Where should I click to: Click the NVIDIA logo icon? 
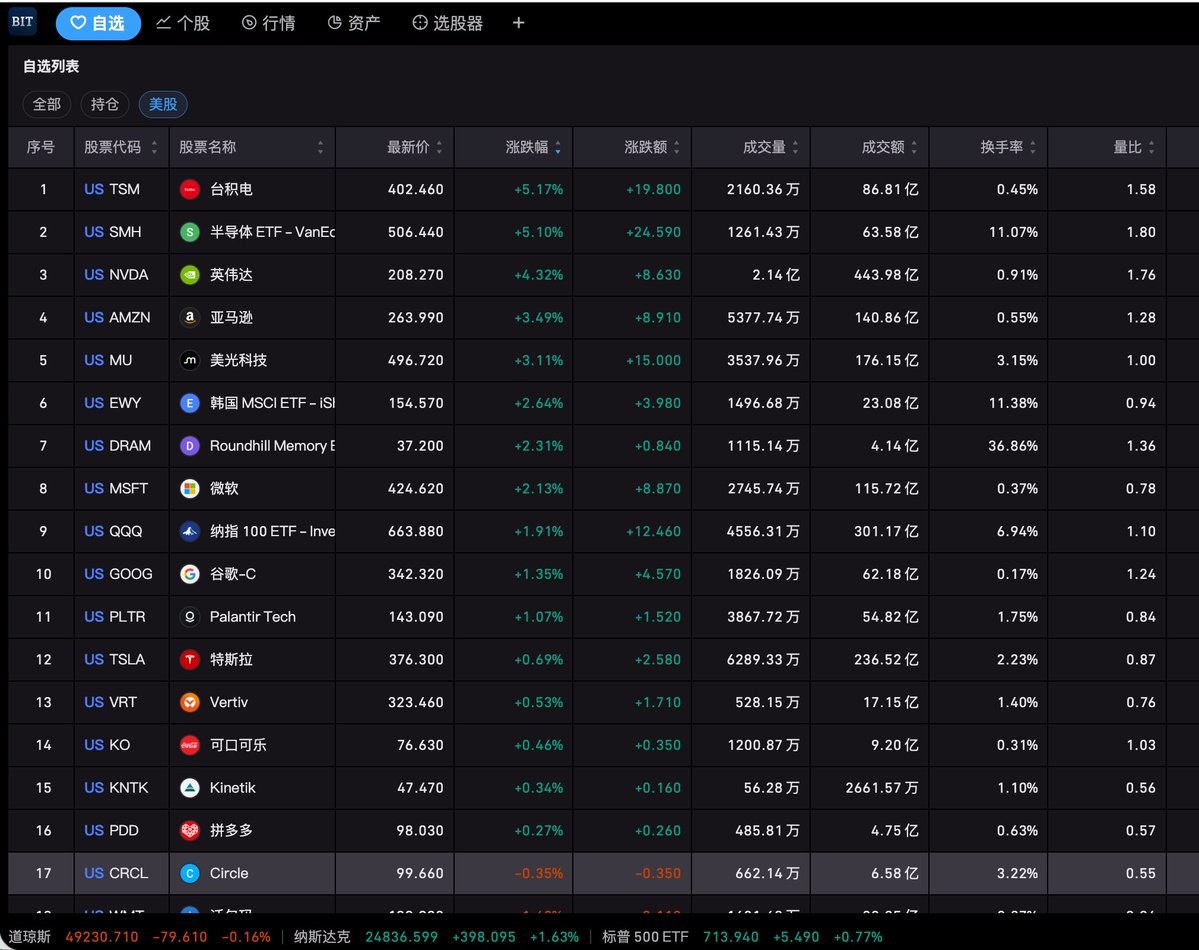(x=190, y=275)
